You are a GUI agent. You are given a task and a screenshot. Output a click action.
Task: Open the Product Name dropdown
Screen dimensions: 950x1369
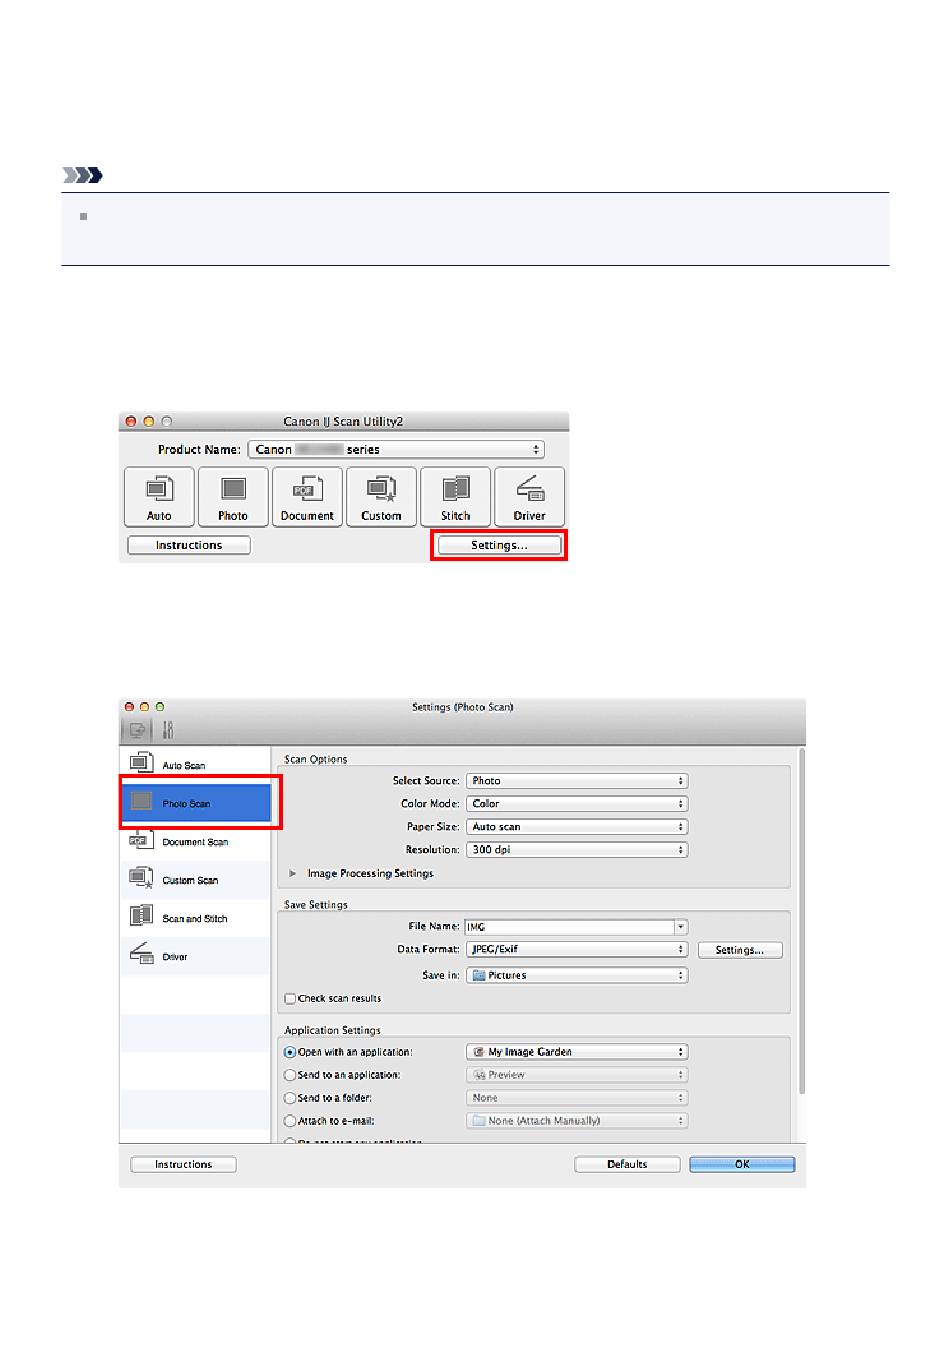point(396,450)
